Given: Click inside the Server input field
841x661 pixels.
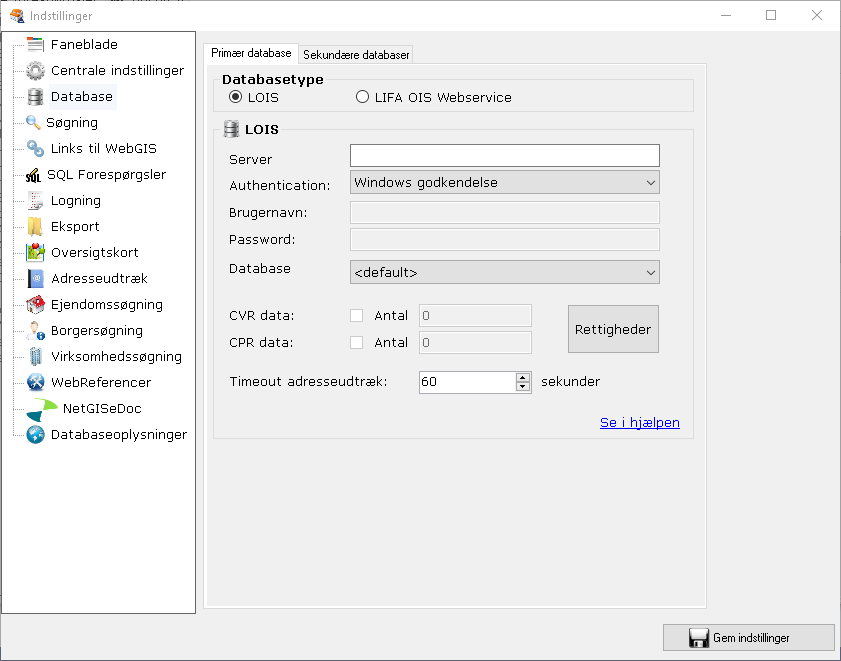Looking at the screenshot, I should click(x=504, y=155).
